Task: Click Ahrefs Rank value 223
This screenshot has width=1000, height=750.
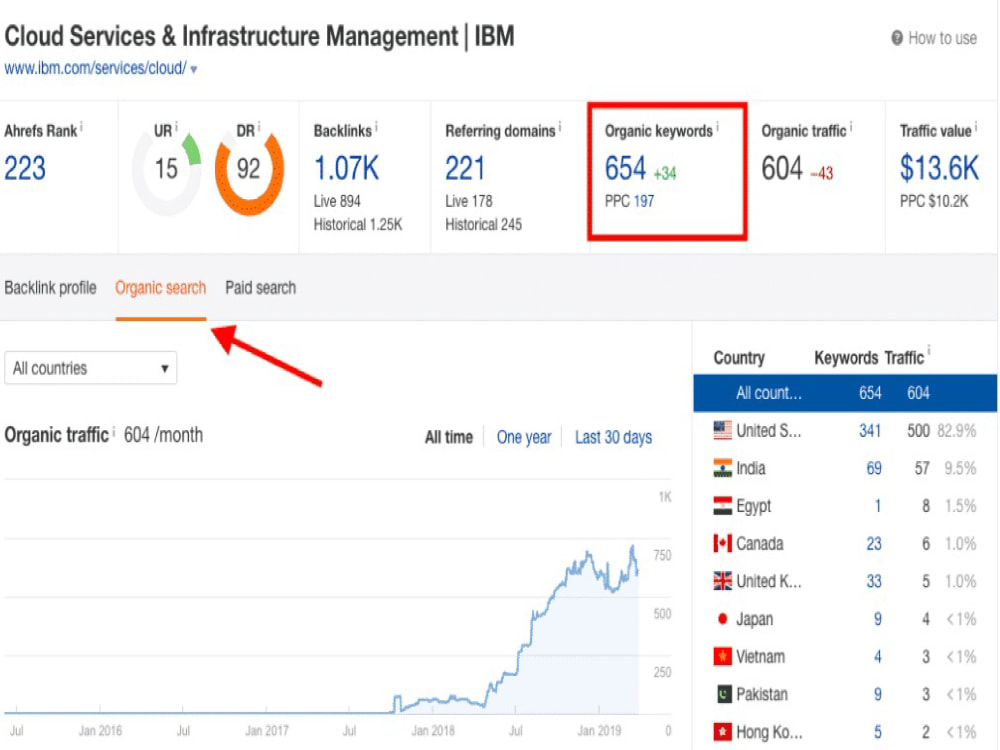Action: [x=25, y=169]
